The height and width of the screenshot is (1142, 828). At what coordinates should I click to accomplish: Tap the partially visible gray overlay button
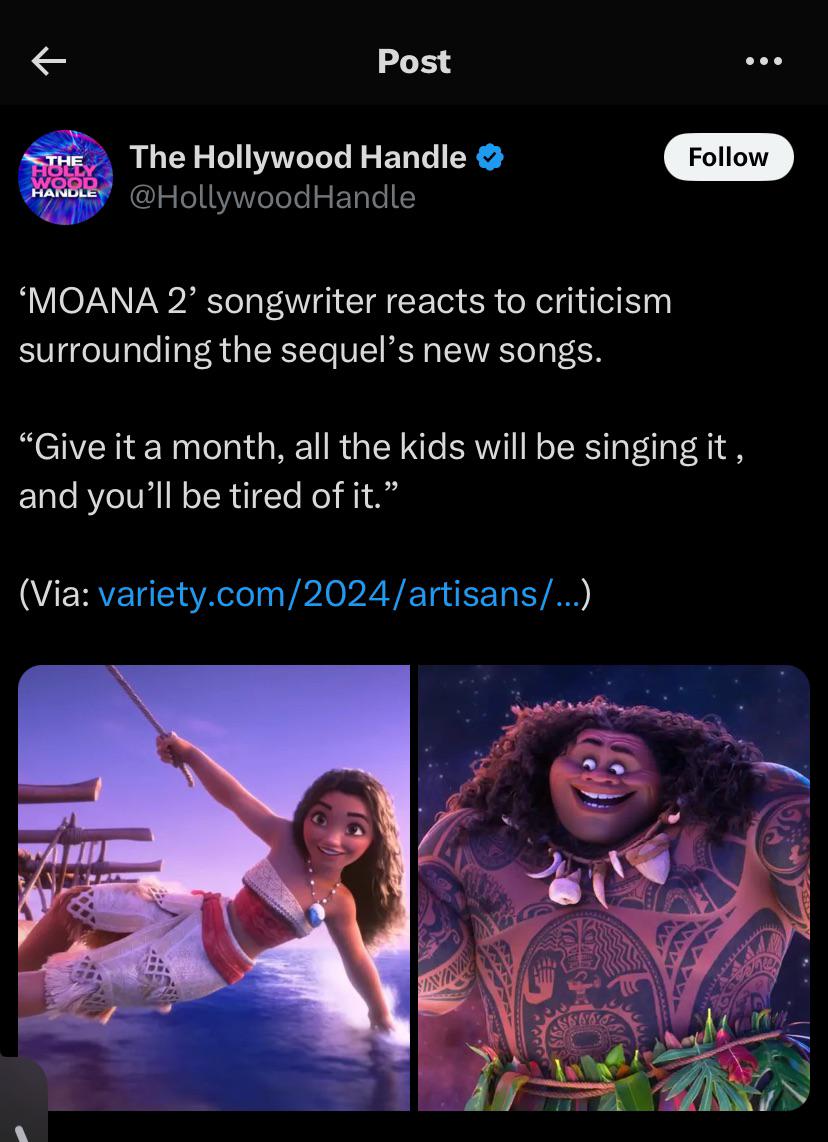[22, 1100]
